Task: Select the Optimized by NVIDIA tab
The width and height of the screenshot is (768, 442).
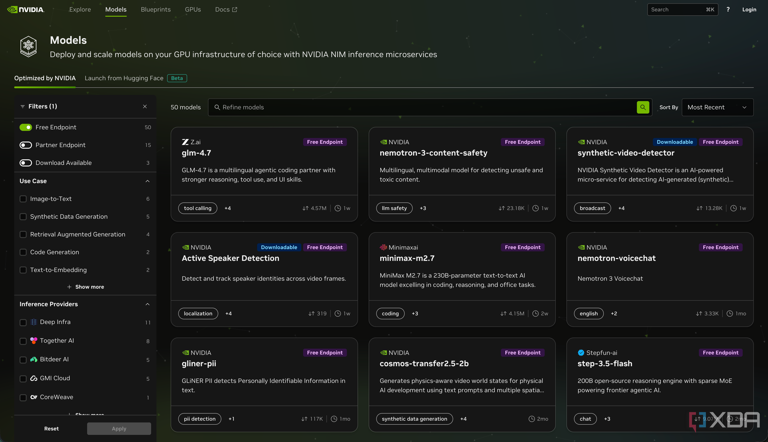Action: [45, 78]
